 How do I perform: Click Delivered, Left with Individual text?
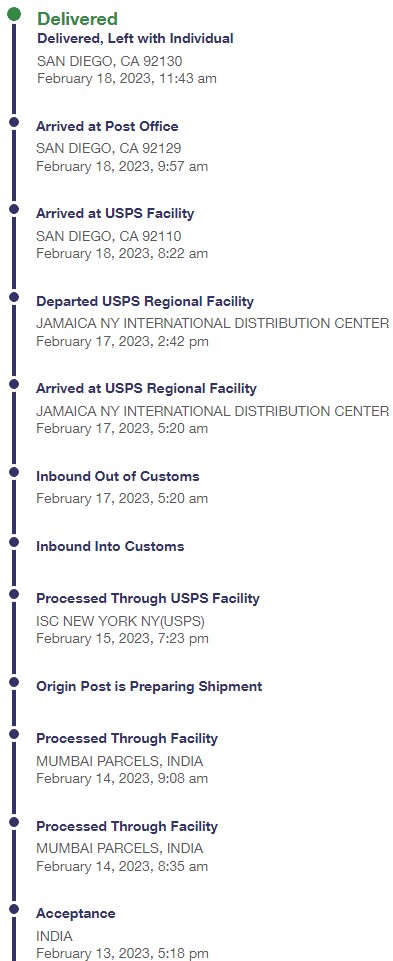(x=135, y=39)
